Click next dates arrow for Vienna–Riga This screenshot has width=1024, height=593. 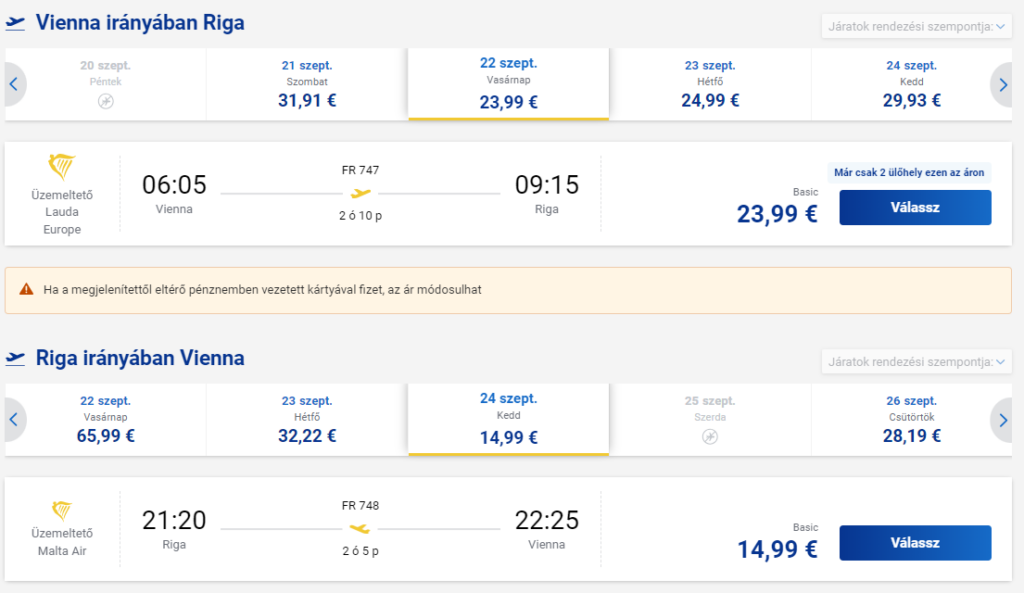(1003, 84)
